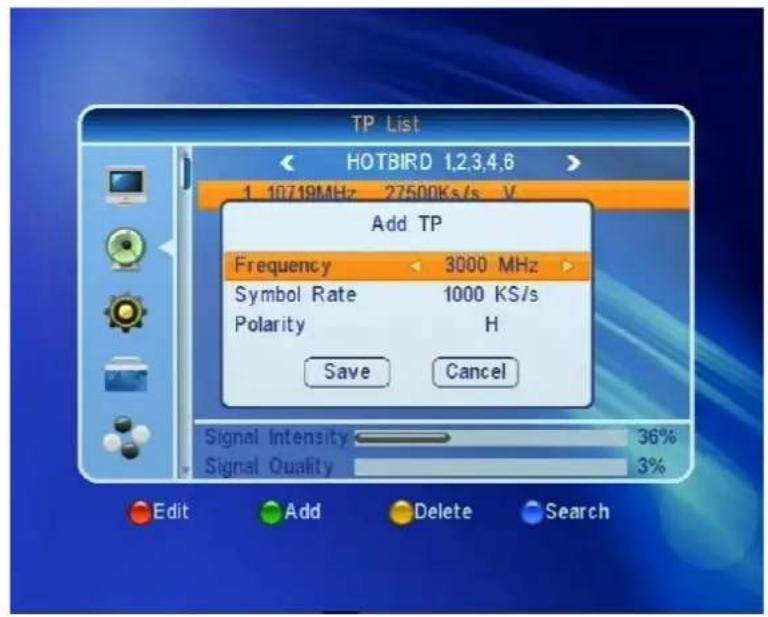Increase Frequency using right arrow
Viewport: 768px width, 617px height.
pyautogui.click(x=568, y=266)
